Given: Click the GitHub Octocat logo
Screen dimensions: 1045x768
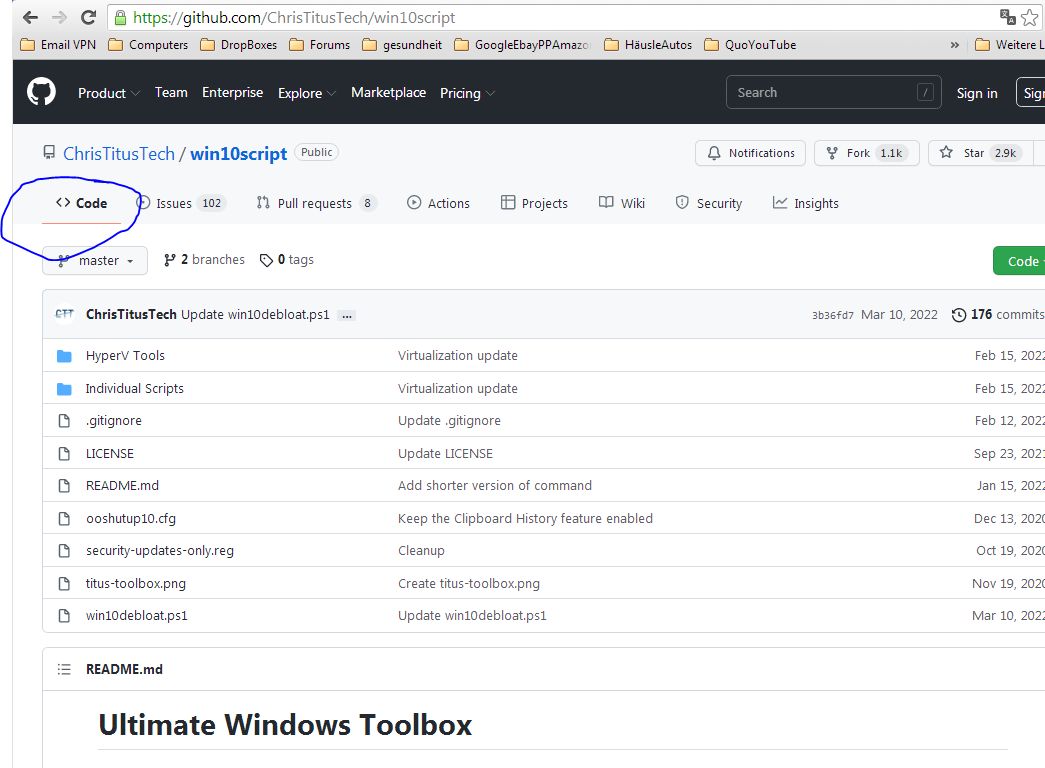Looking at the screenshot, I should [x=41, y=92].
